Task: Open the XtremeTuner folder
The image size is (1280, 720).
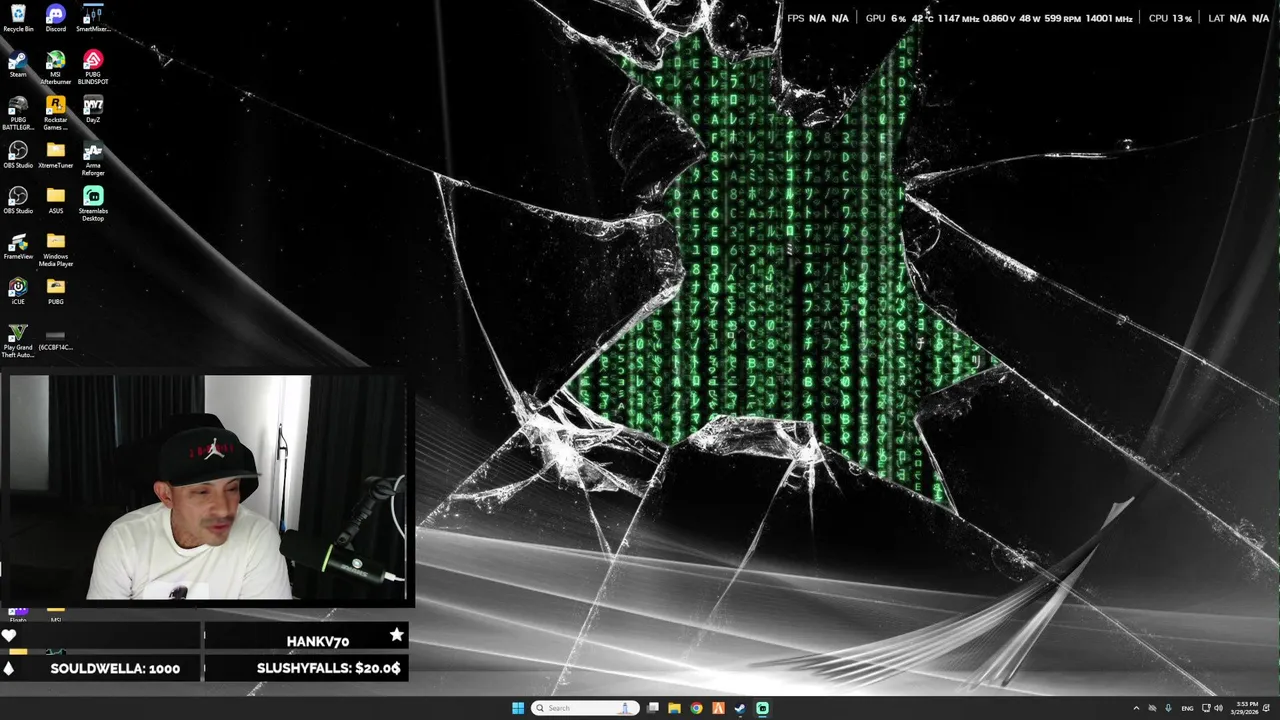Action: click(56, 155)
